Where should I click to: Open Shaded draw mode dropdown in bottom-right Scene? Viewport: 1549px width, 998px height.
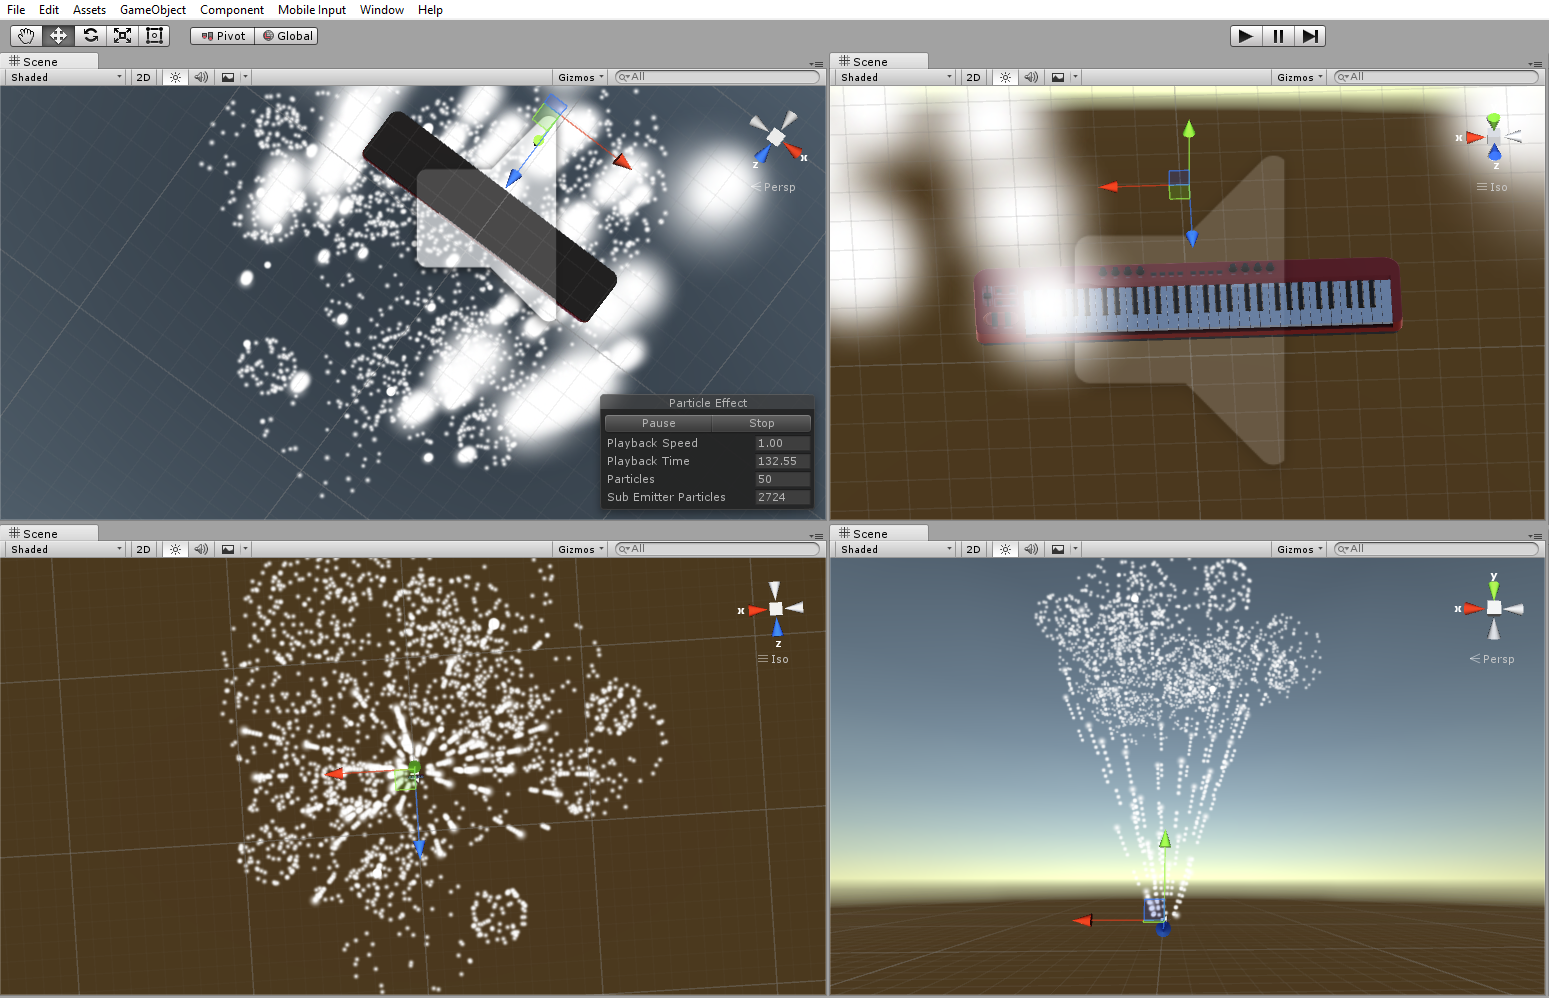[x=896, y=549]
